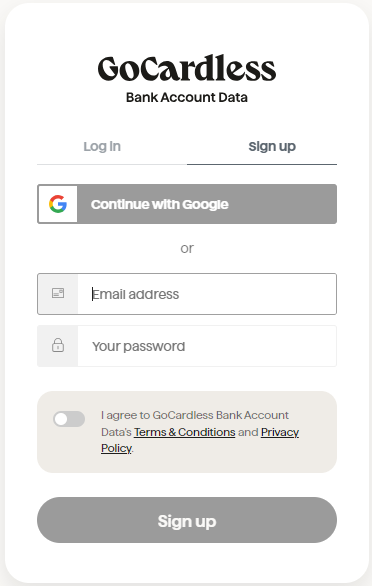The image size is (372, 586).
Task: Toggle the Terms & Conditions agreement switch
Action: (69, 419)
